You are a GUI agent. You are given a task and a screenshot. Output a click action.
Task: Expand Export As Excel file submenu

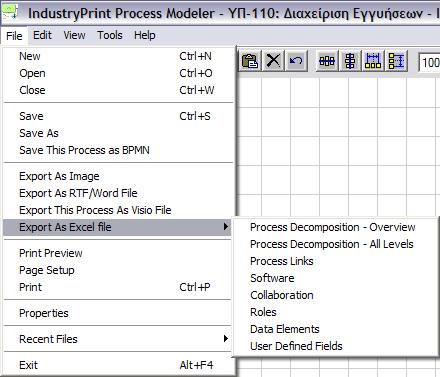[117, 227]
